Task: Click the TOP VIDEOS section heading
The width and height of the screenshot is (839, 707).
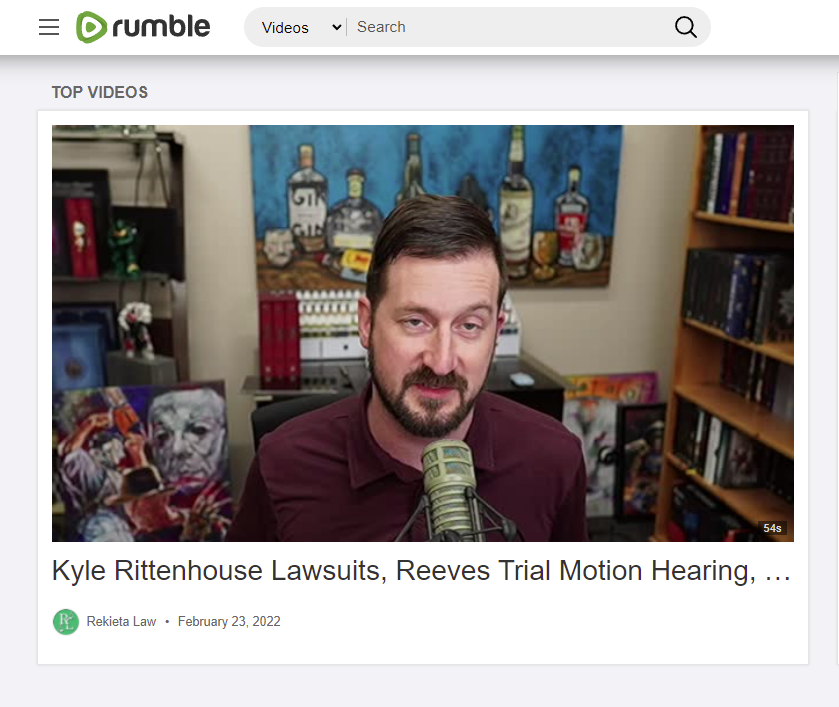Action: (100, 92)
